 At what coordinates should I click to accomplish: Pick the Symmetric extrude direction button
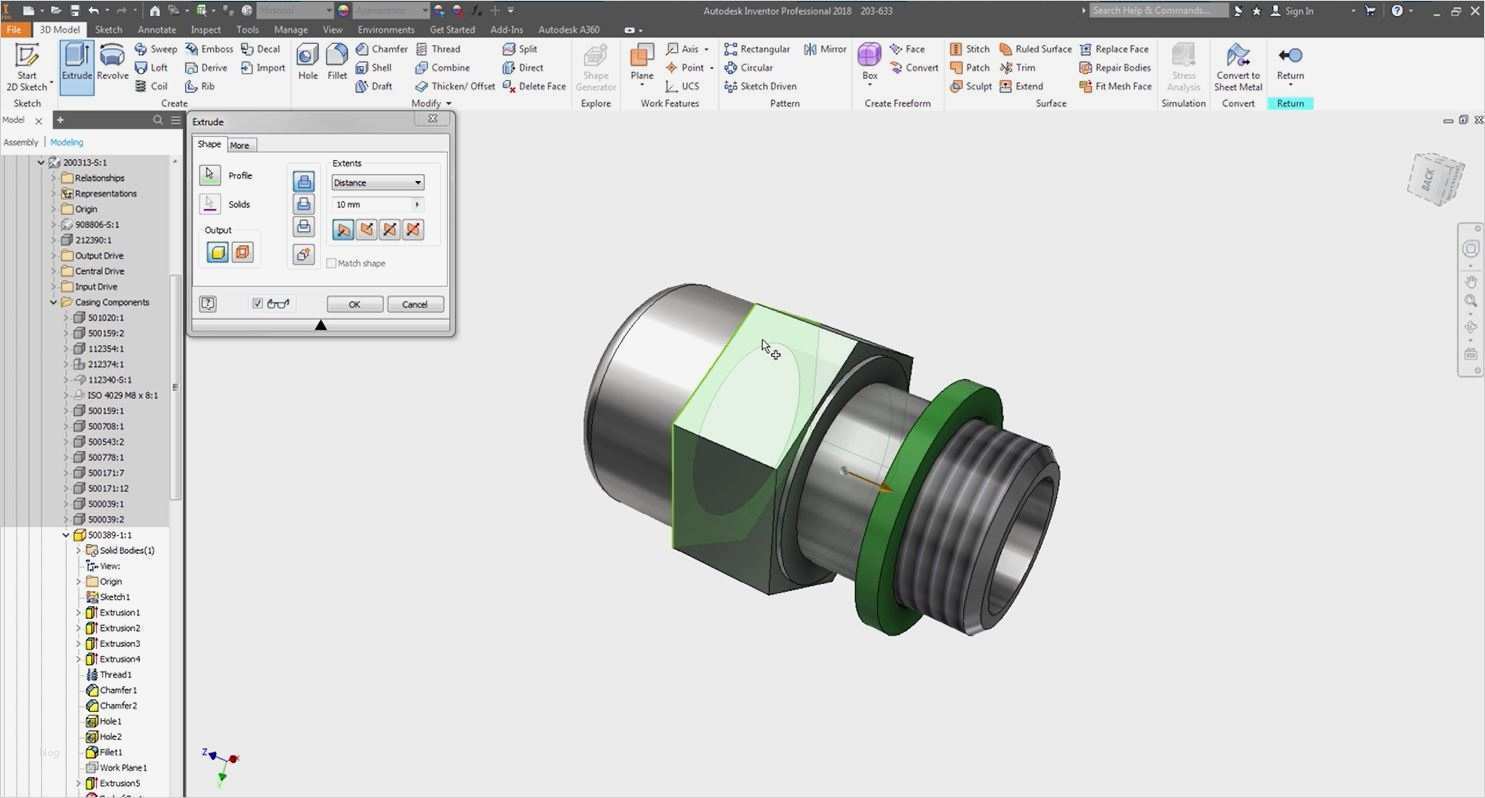(x=389, y=230)
